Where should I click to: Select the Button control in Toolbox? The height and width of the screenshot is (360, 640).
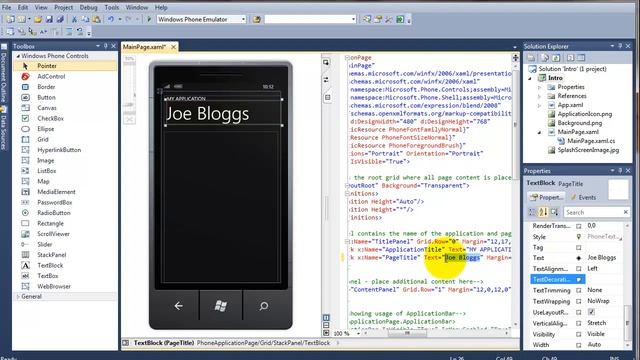tap(65, 98)
